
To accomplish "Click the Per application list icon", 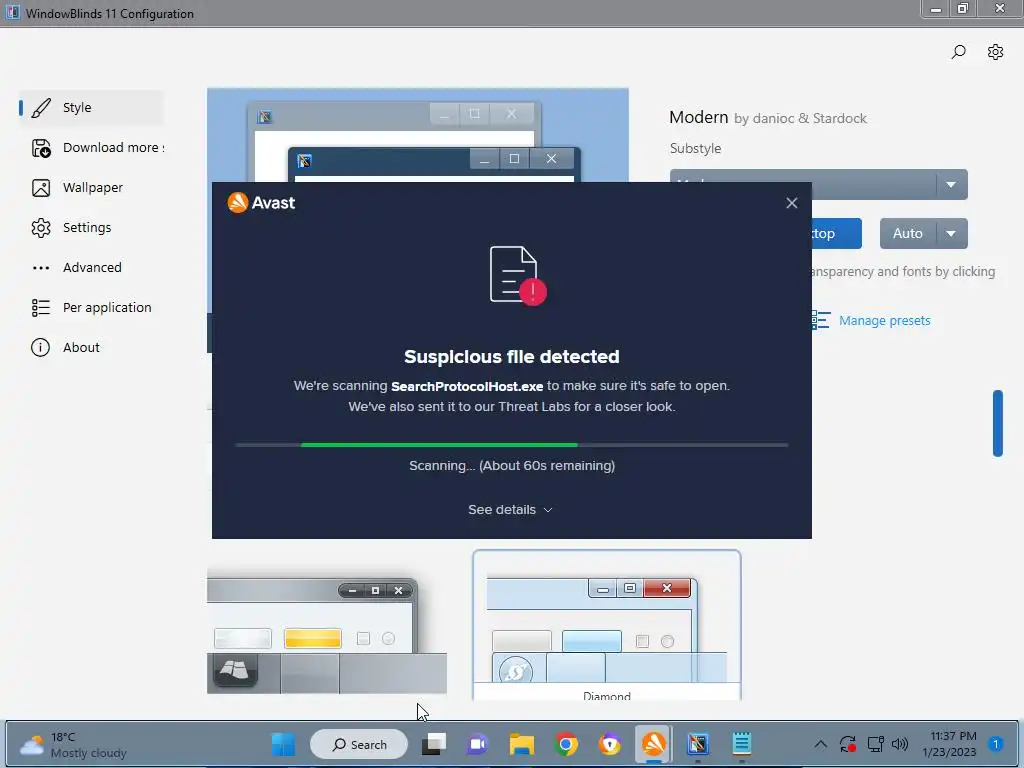I will [40, 308].
